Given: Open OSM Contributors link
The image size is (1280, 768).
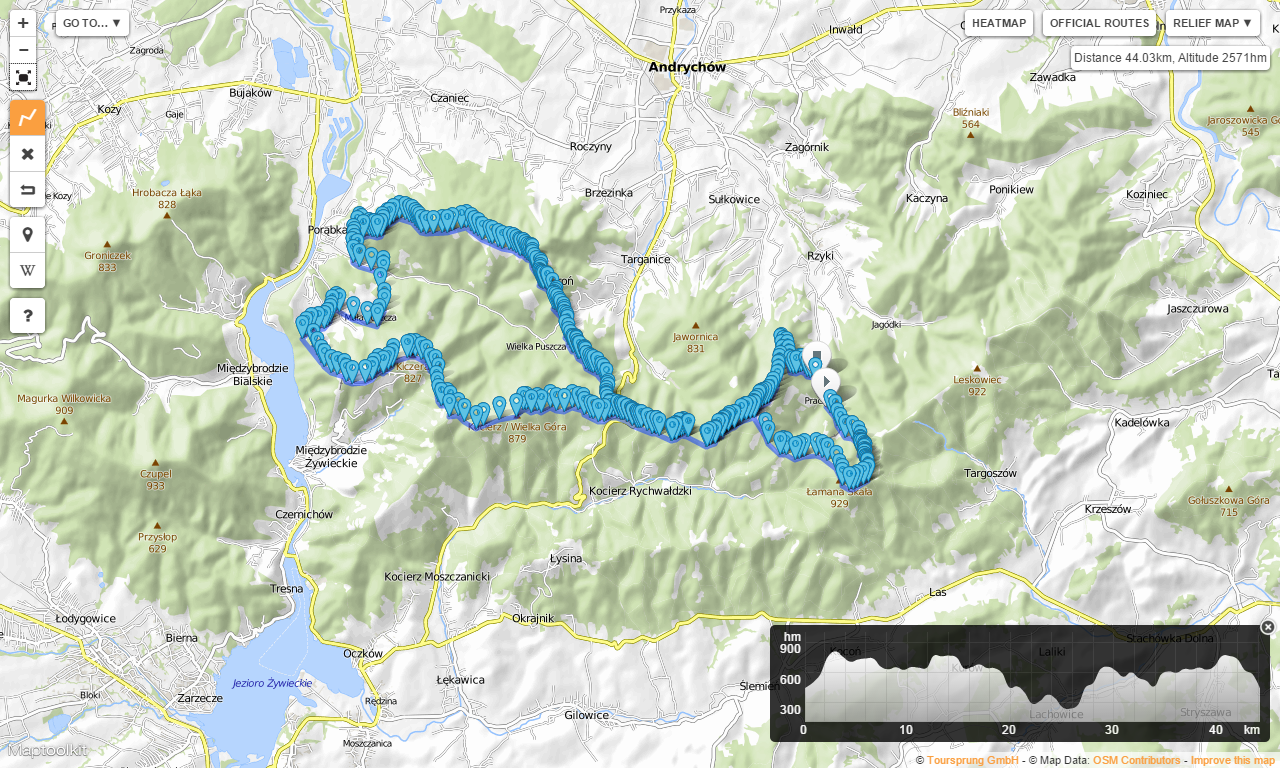Looking at the screenshot, I should (1136, 760).
